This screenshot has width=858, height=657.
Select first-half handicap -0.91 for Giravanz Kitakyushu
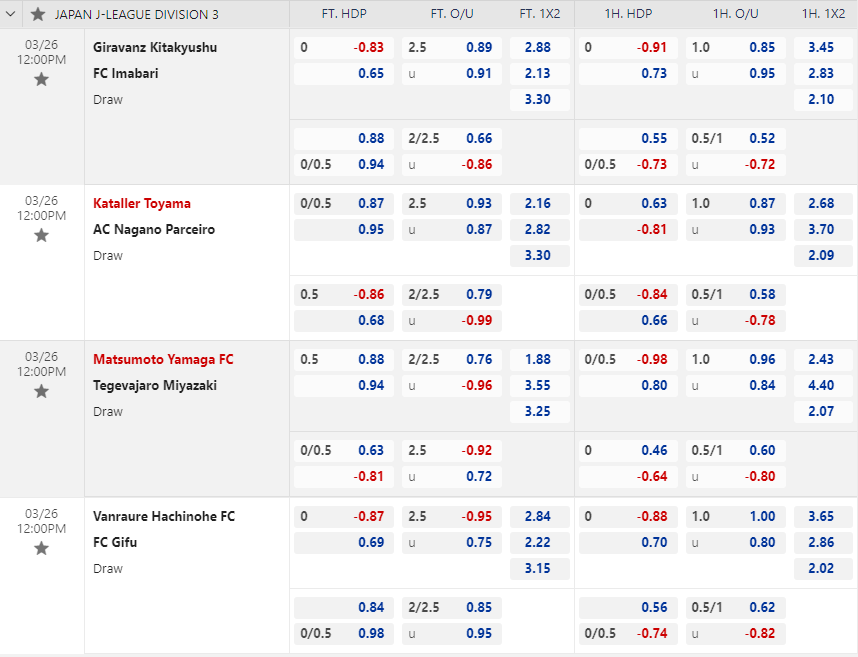tap(628, 48)
